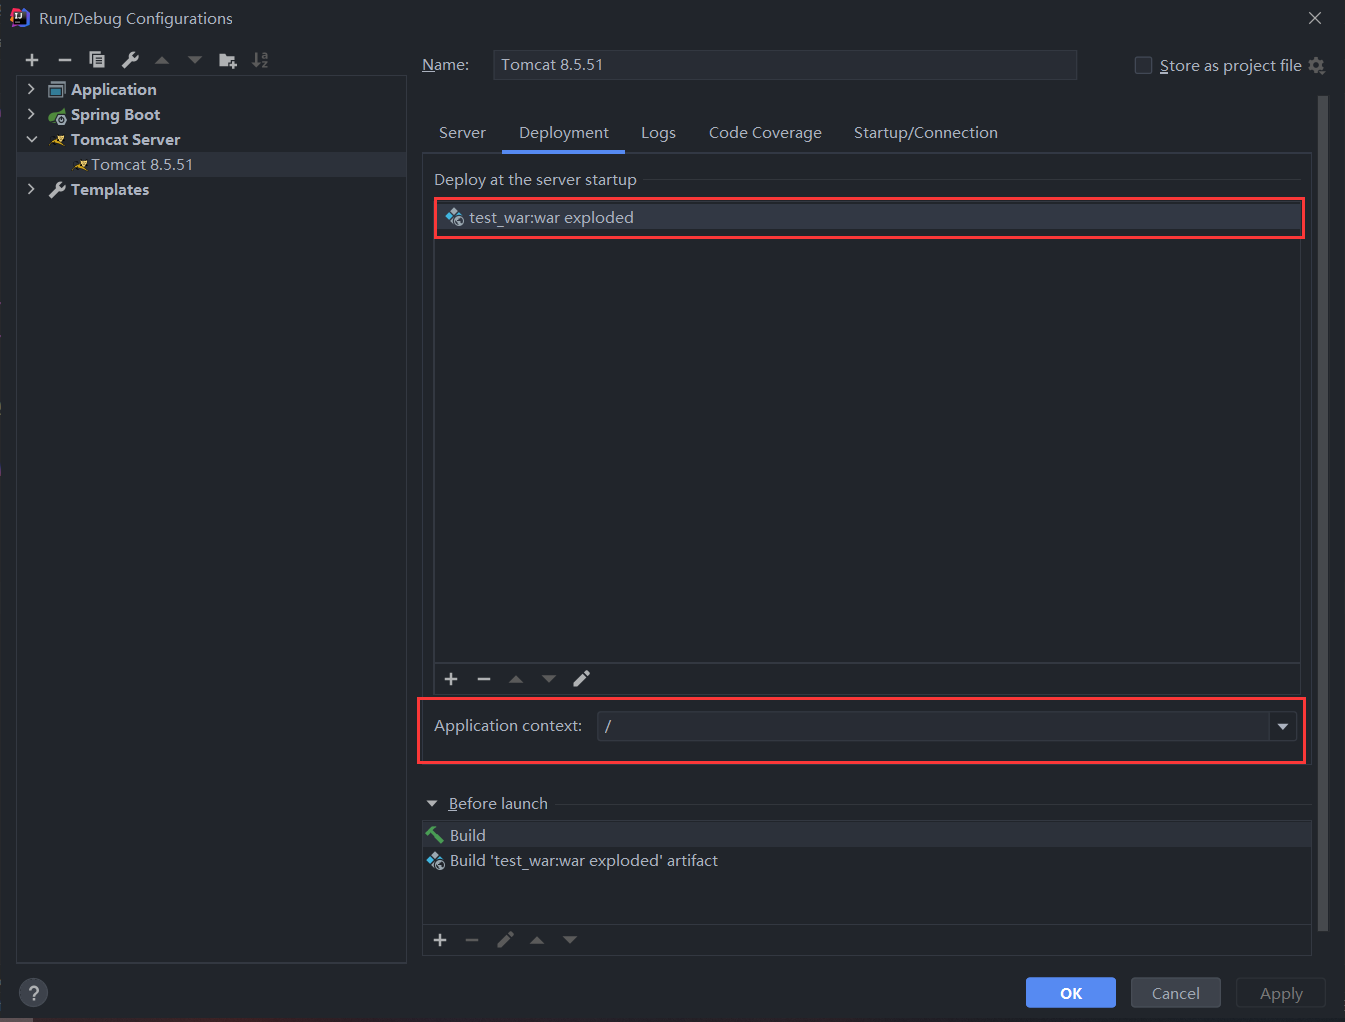1345x1022 pixels.
Task: Select test_war:war exploded in deploy list
Action: [868, 217]
